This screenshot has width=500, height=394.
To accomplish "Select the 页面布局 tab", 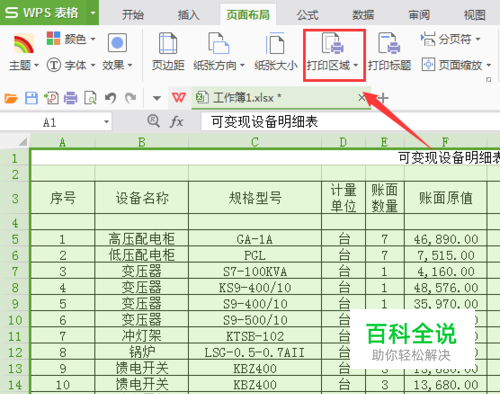I will pyautogui.click(x=248, y=15).
